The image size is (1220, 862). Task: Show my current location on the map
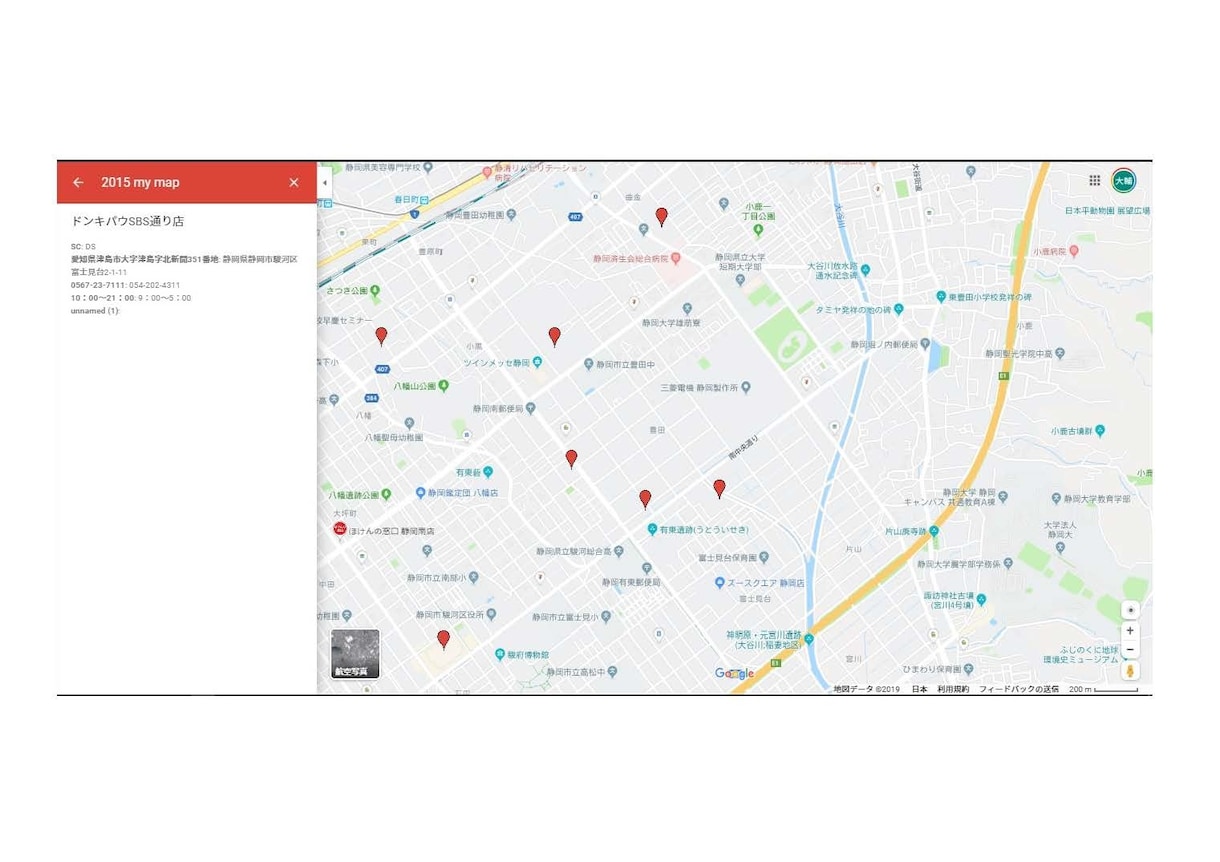pos(1130,610)
